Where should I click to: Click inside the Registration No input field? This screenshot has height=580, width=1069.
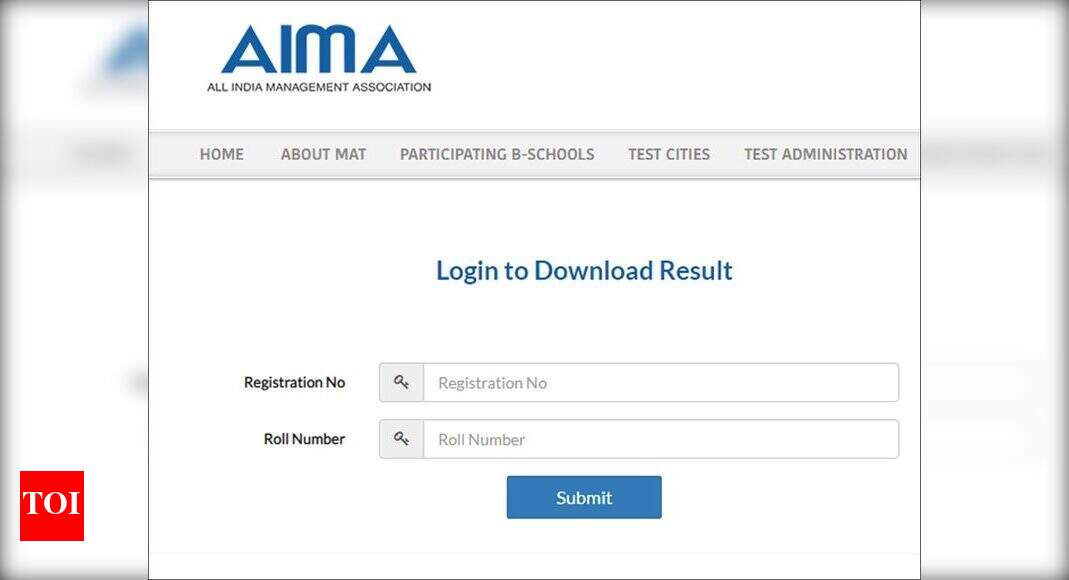pyautogui.click(x=660, y=382)
